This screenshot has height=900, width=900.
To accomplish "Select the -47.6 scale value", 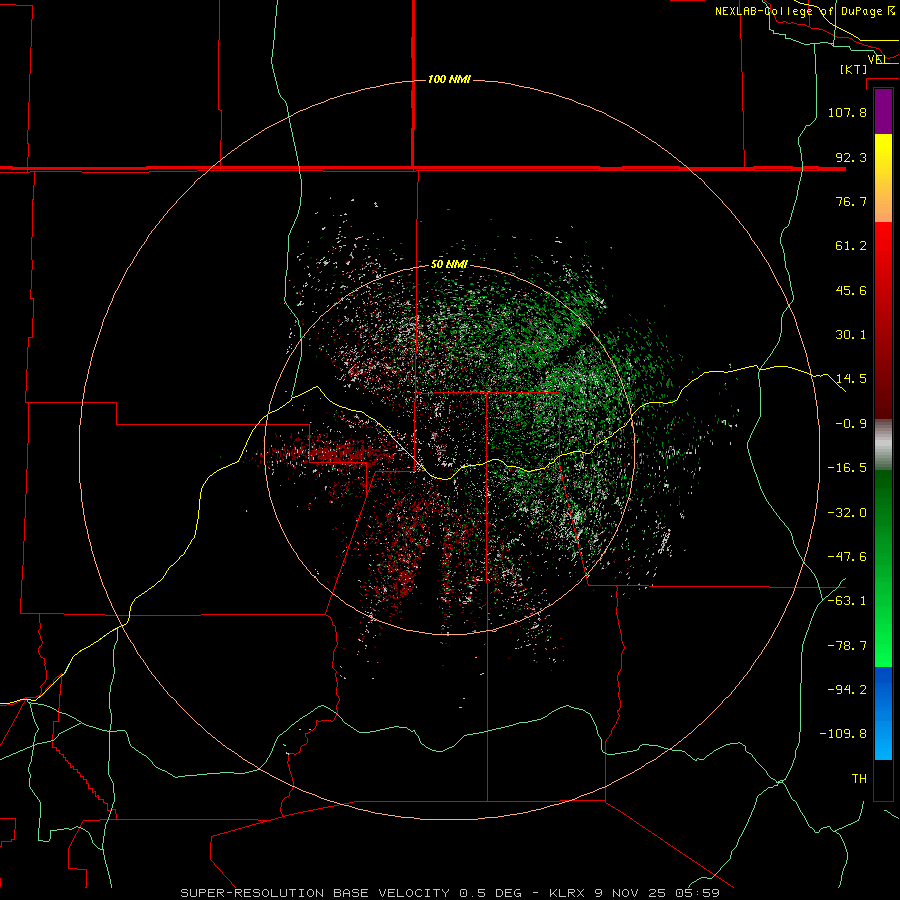I will pyautogui.click(x=847, y=557).
